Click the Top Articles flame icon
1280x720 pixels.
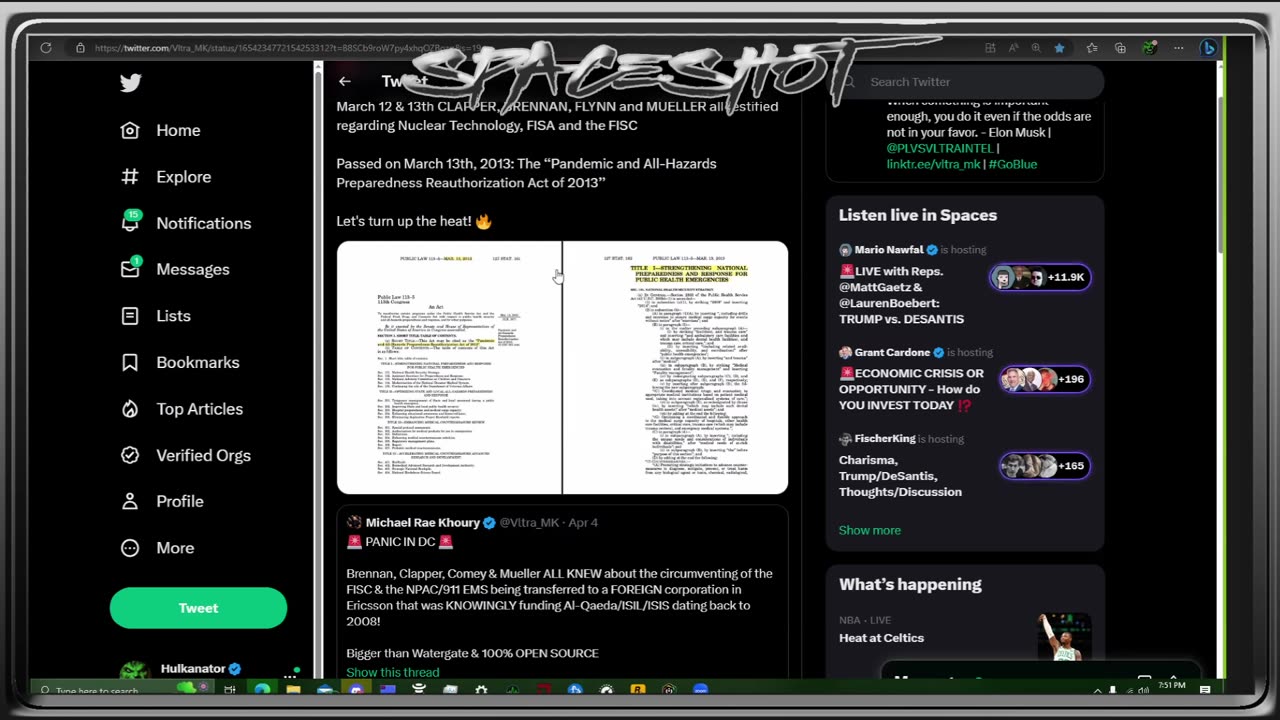(130, 408)
